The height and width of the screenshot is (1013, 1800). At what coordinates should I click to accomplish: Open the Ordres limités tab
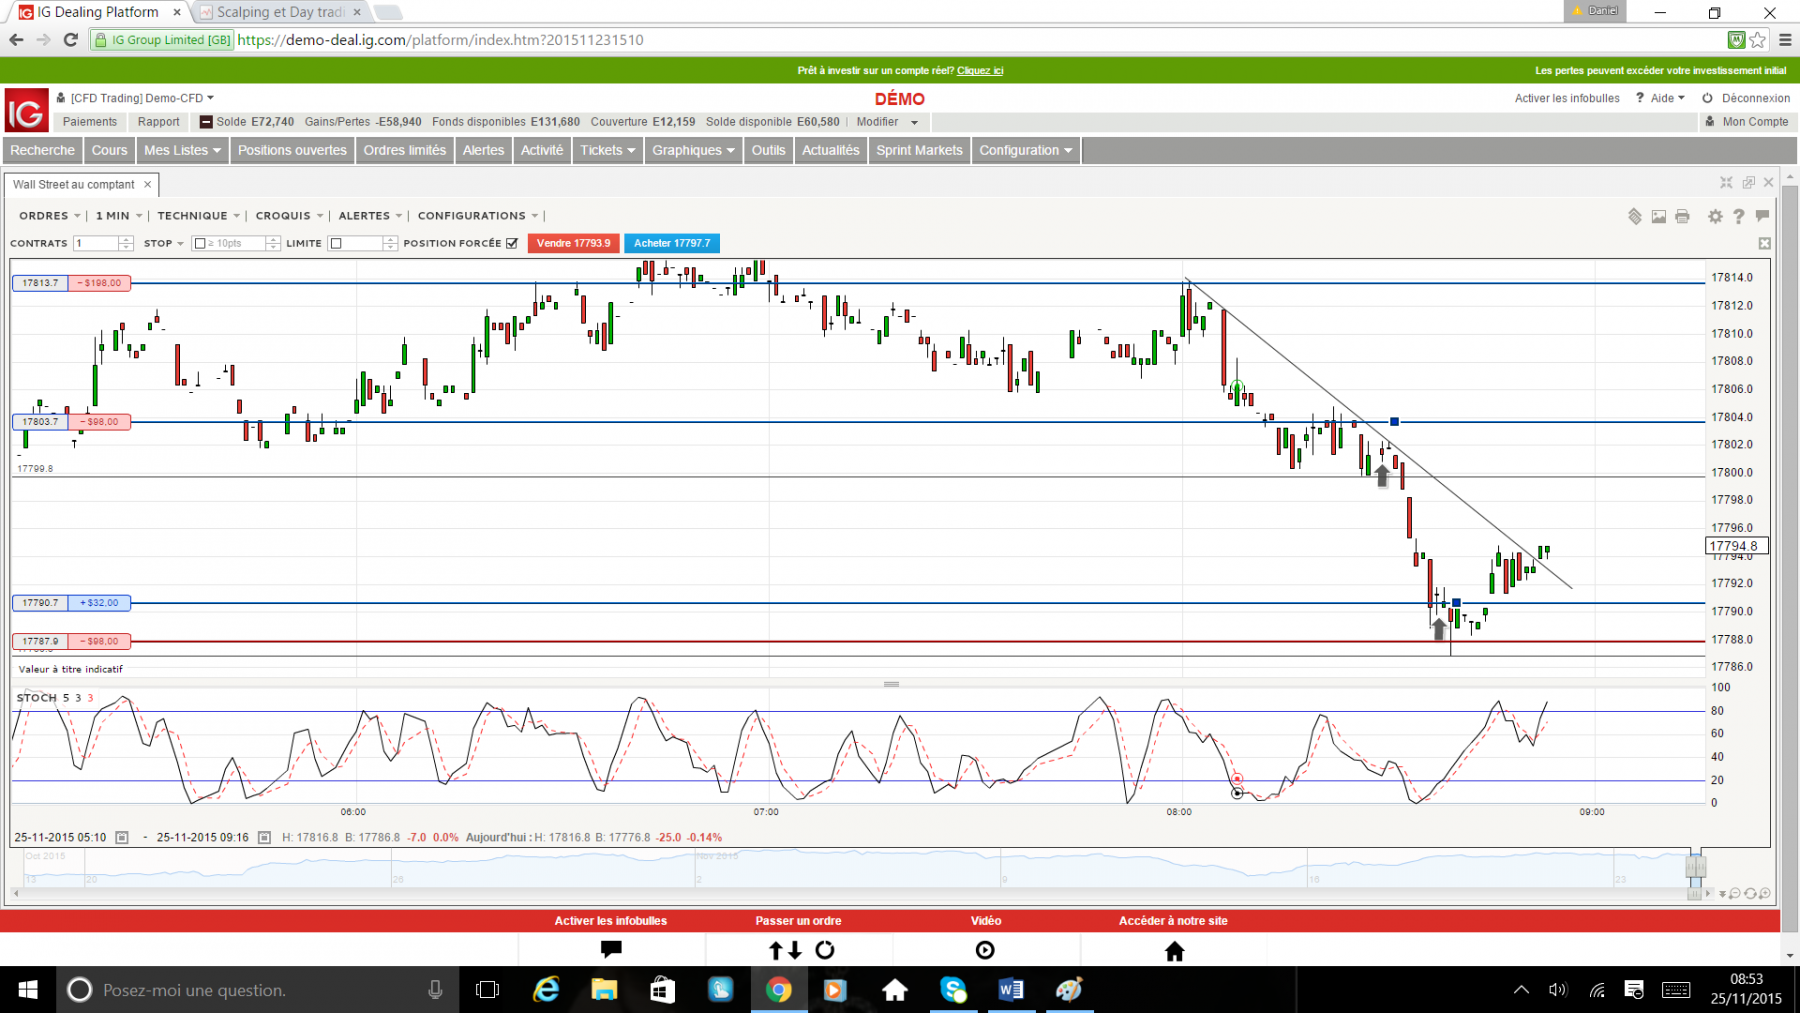click(x=405, y=150)
